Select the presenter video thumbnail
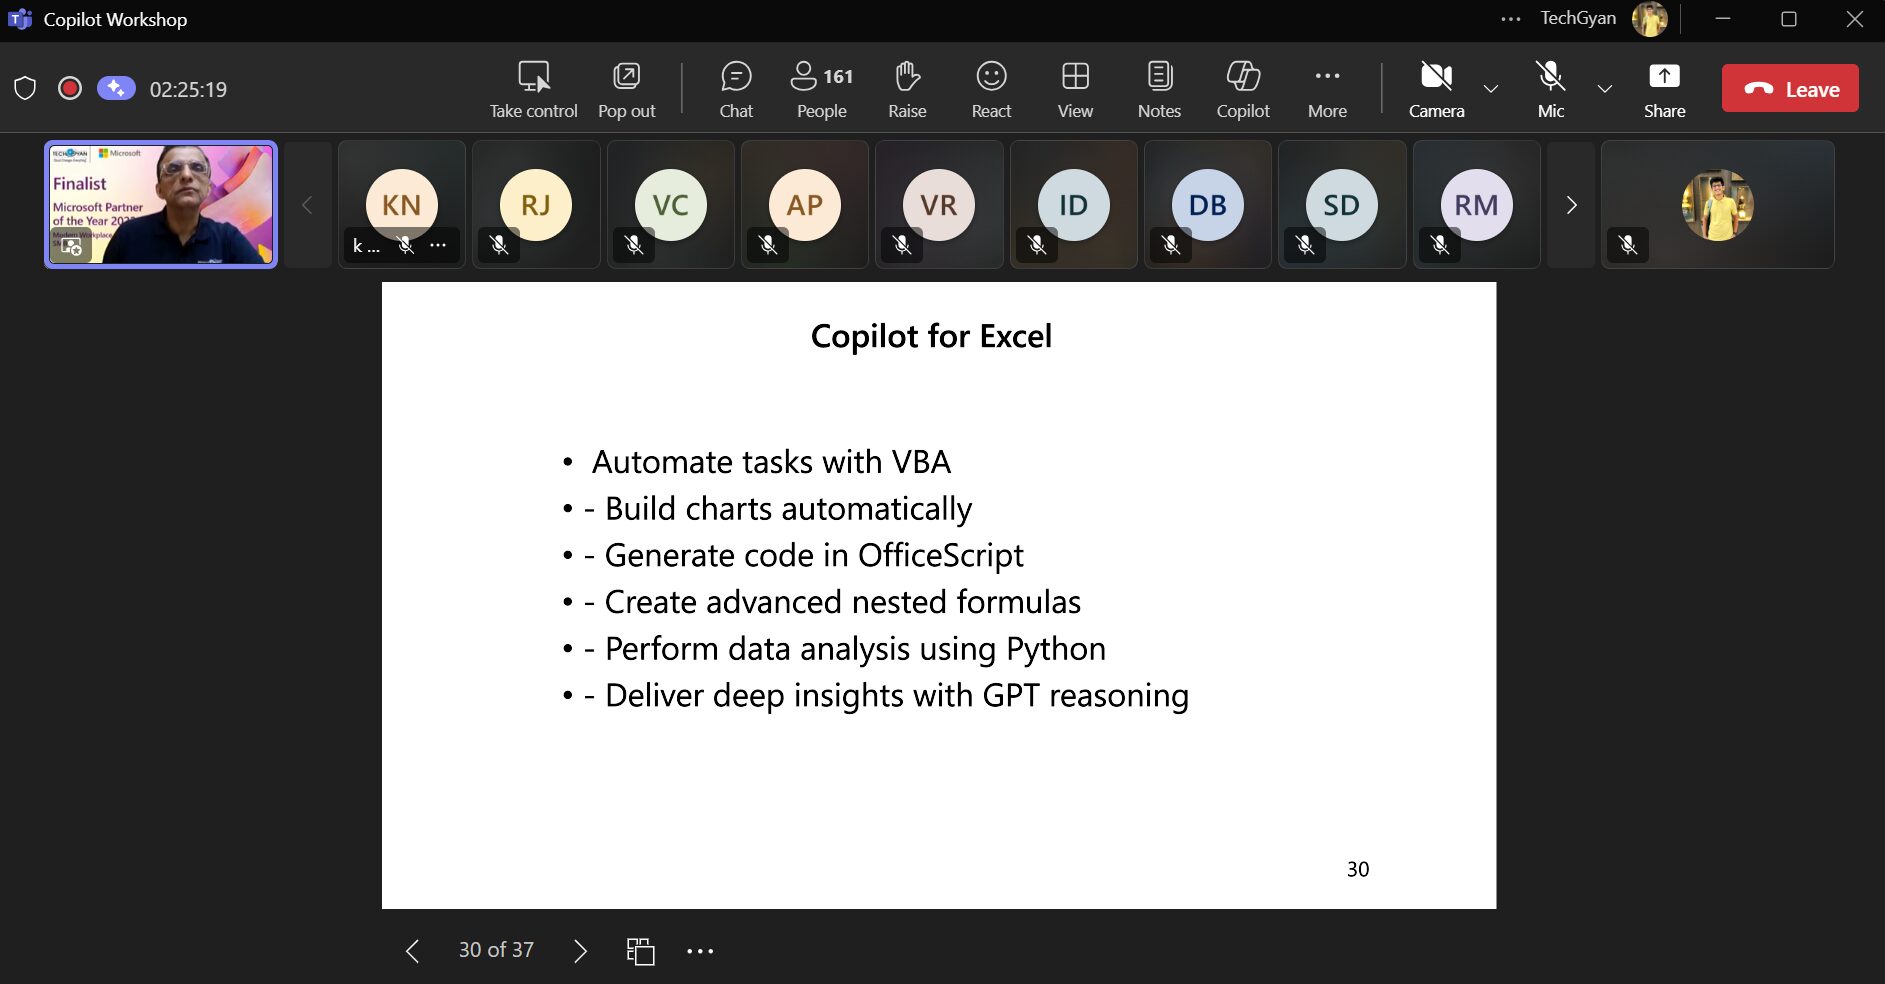1885x984 pixels. click(x=161, y=205)
